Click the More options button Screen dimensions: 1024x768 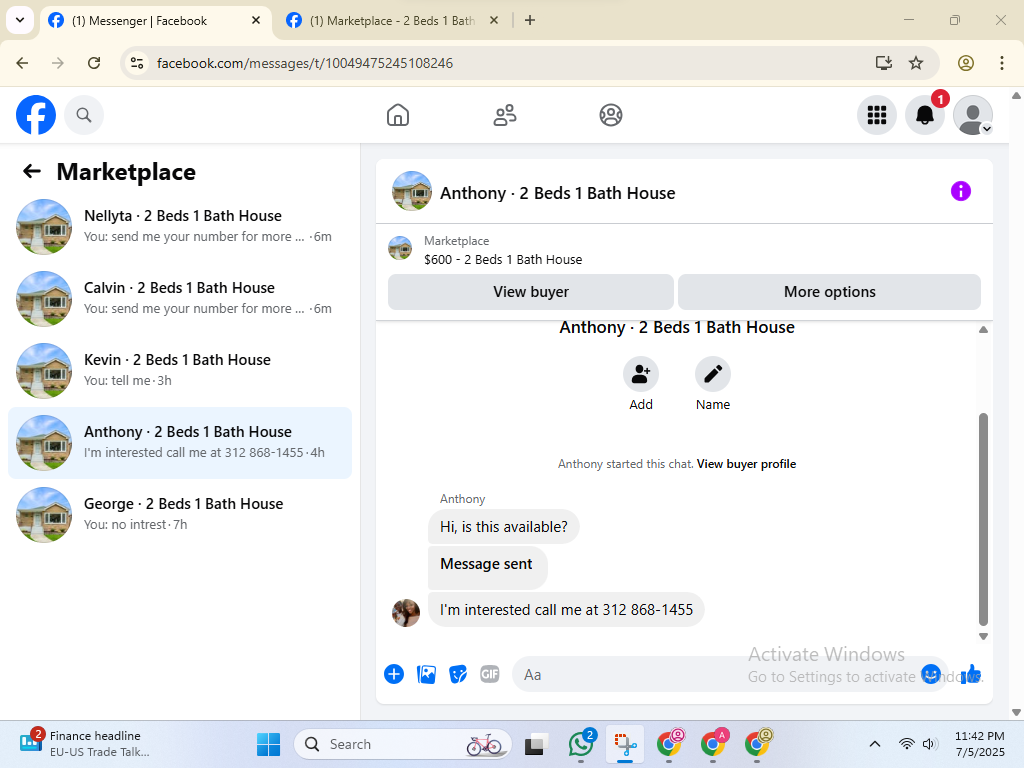tap(829, 292)
